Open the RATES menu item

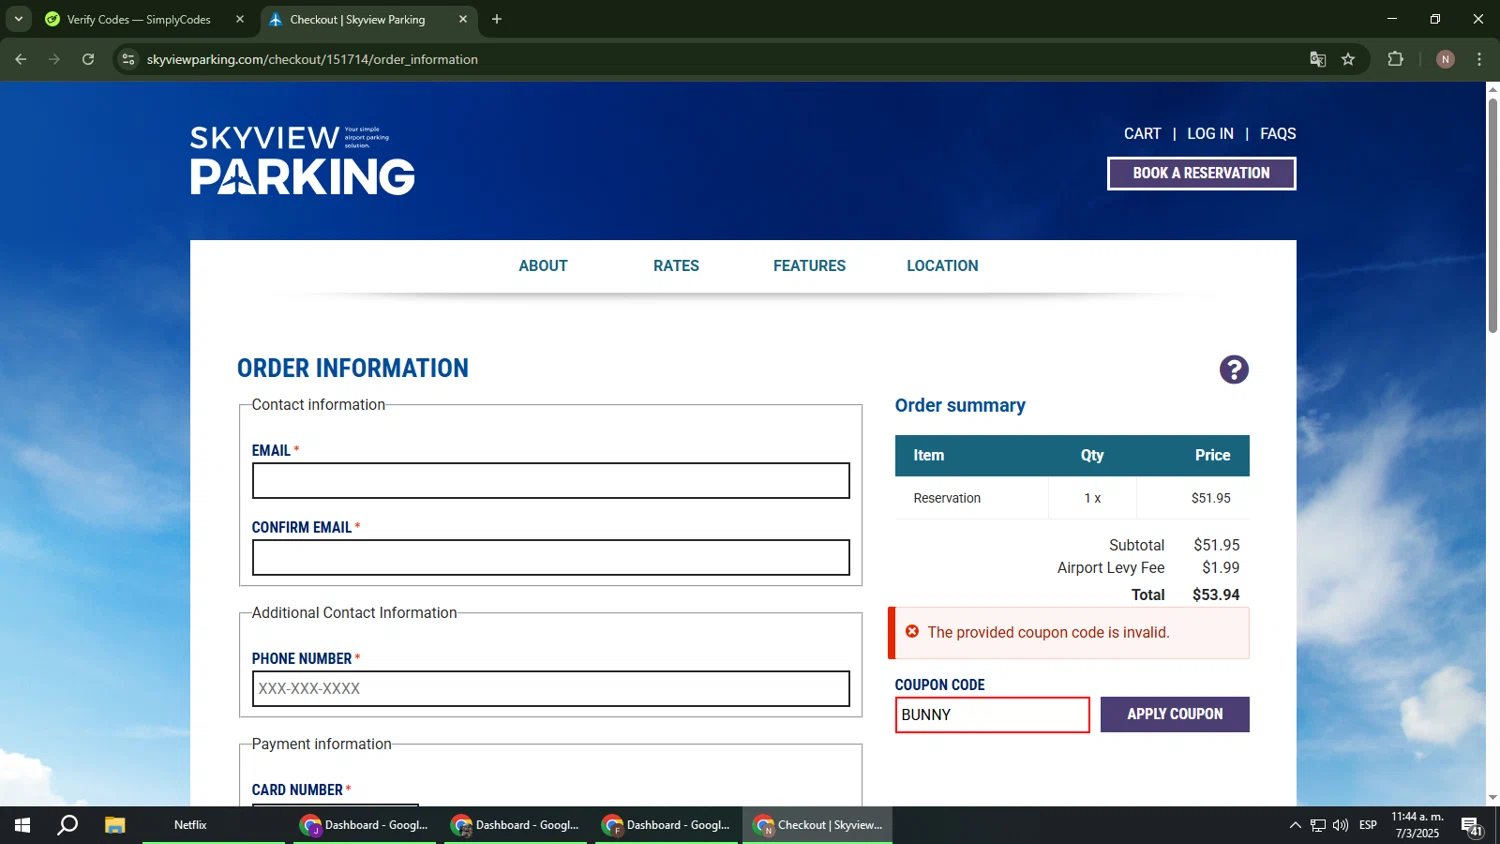coord(676,266)
